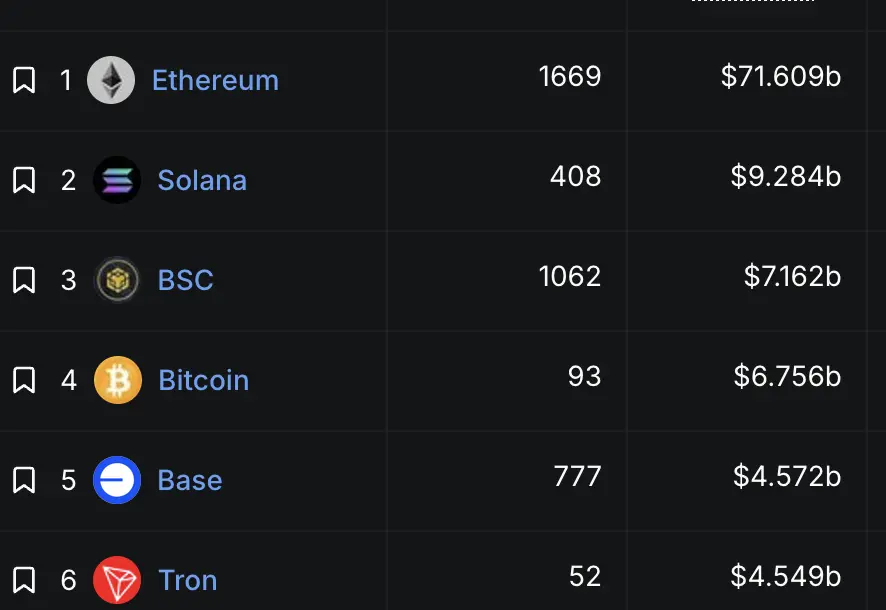Bookmark the Solana row
This screenshot has height=610, width=886.
[x=24, y=180]
